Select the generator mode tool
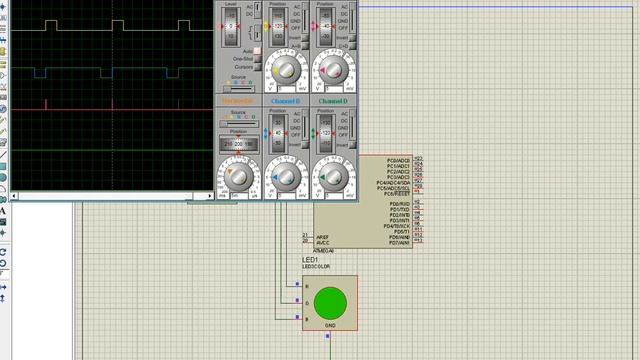Image resolution: width=640 pixels, height=360 pixels. pos(3,109)
